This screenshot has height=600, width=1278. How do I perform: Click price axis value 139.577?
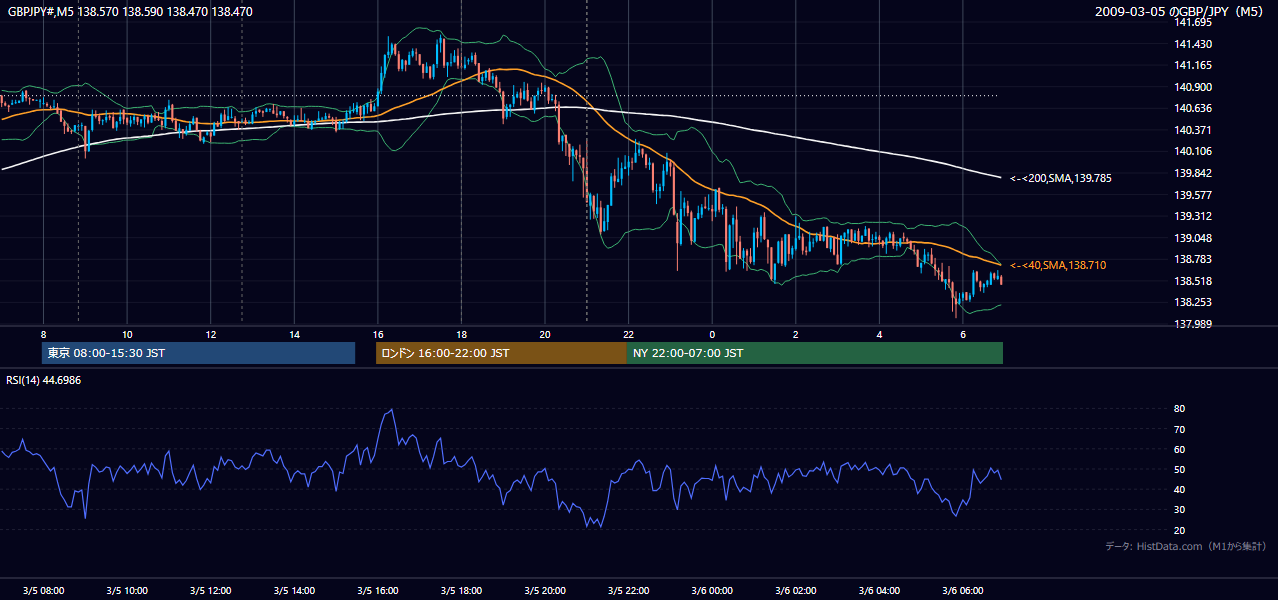[1194, 195]
